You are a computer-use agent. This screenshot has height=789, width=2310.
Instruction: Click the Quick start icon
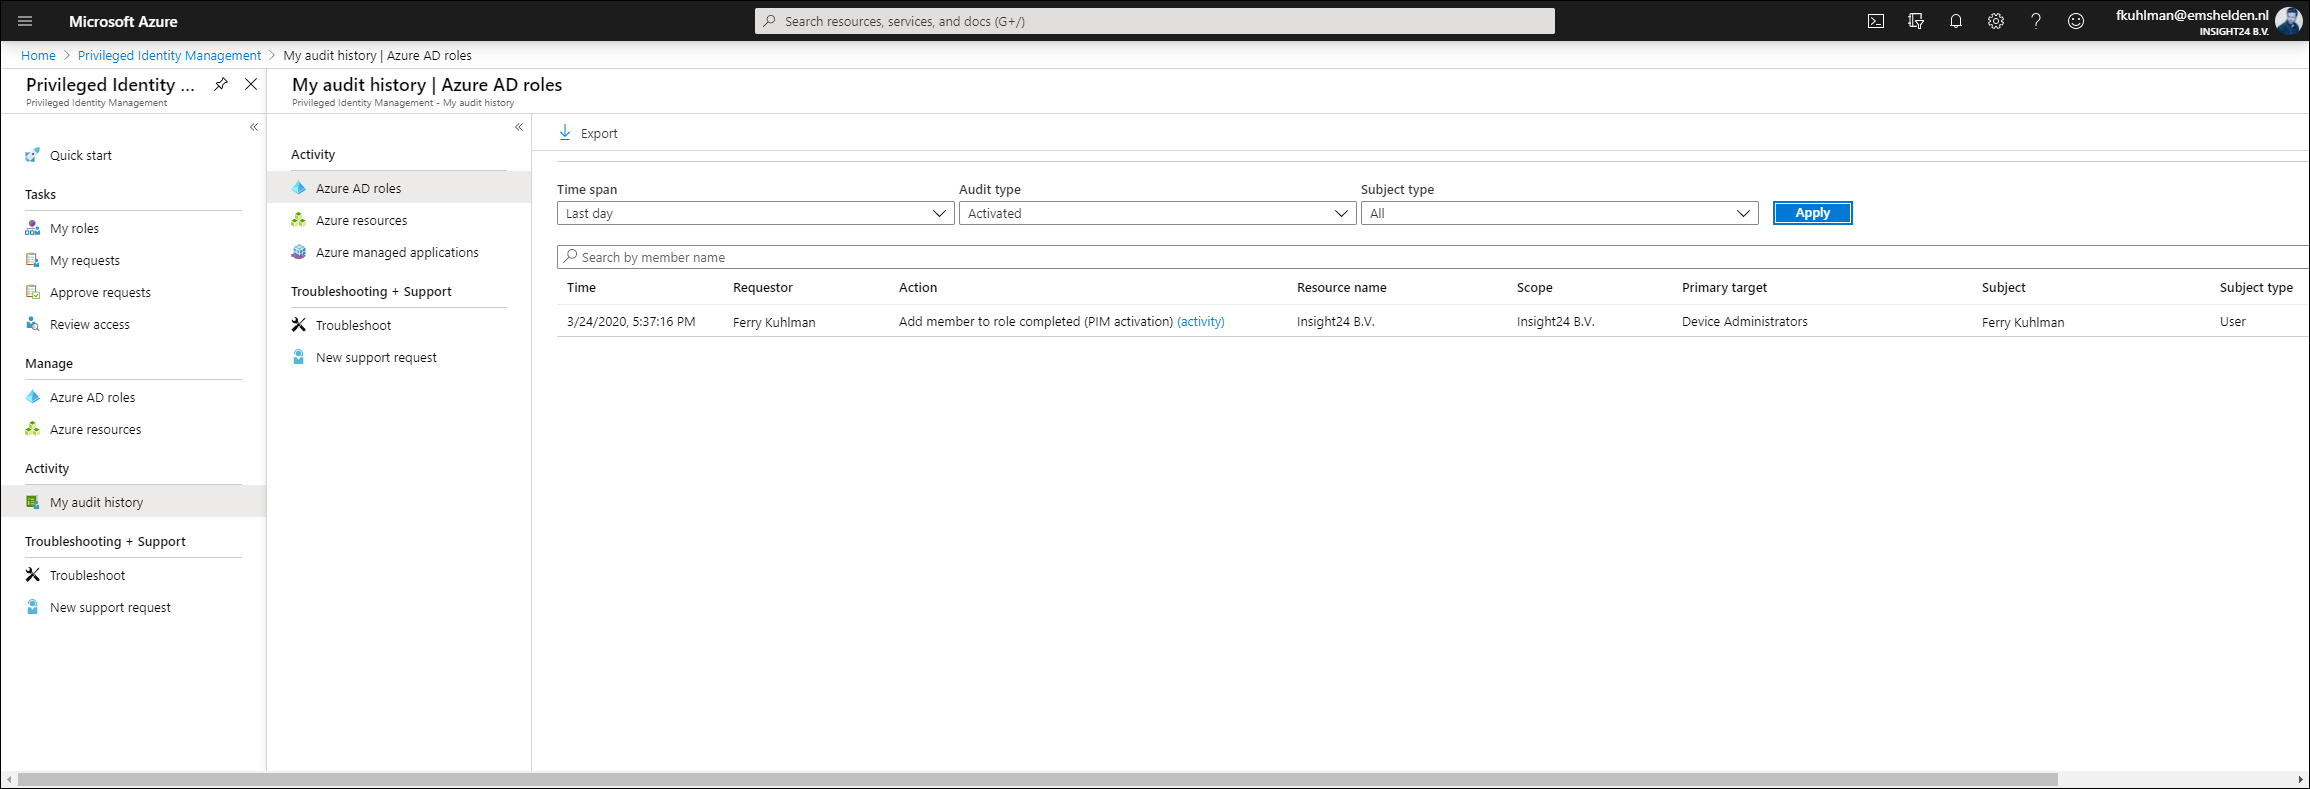pos(32,155)
